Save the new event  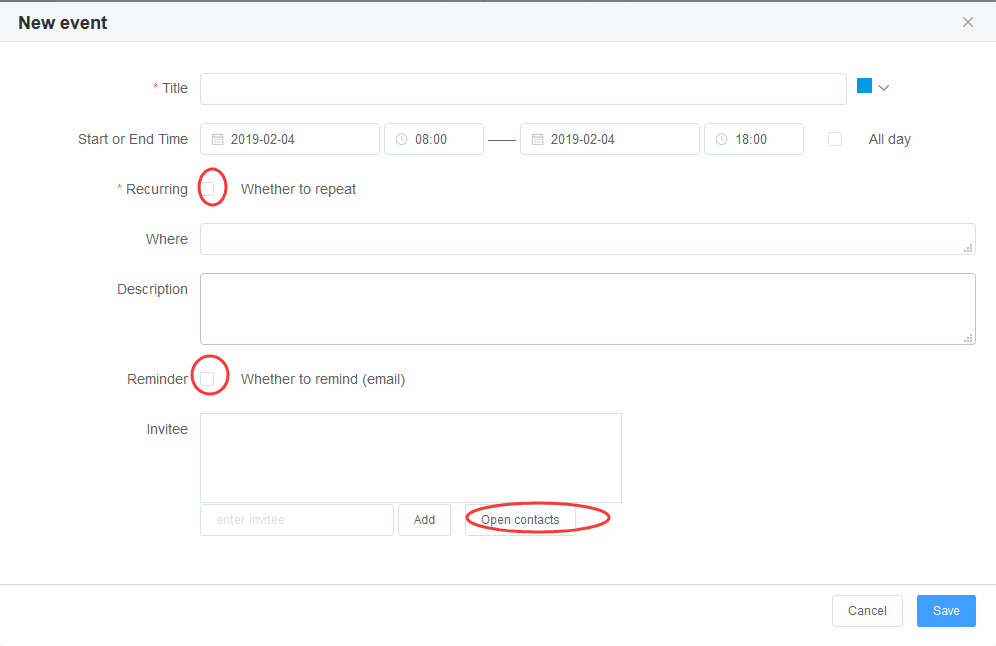pyautogui.click(x=946, y=610)
